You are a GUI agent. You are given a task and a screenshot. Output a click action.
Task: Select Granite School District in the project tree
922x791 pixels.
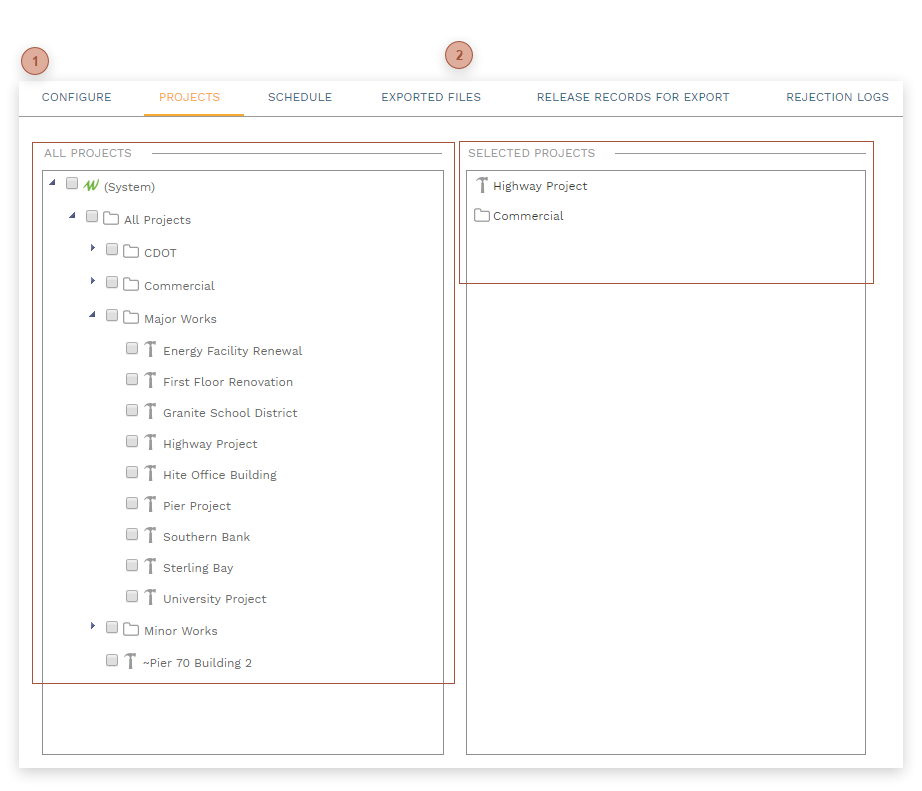tap(230, 412)
